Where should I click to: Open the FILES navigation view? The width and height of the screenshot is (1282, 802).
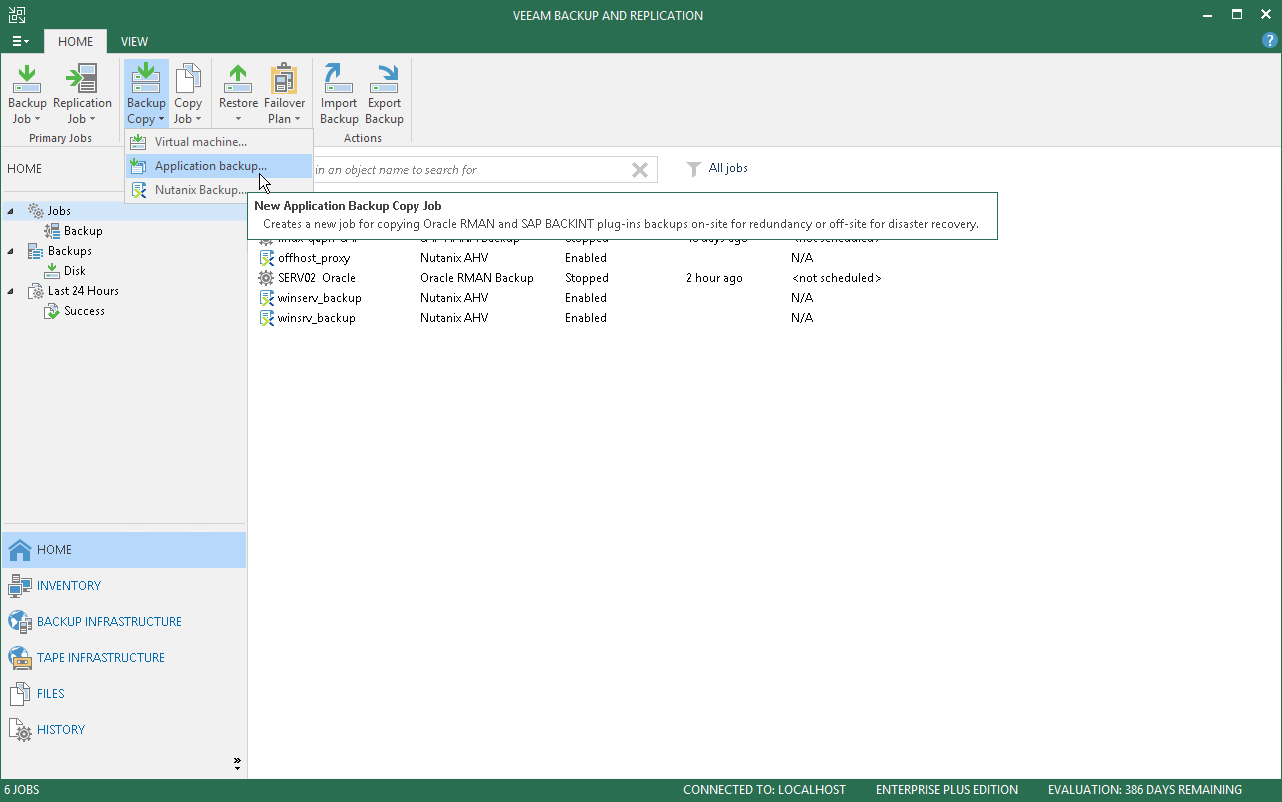(123, 694)
